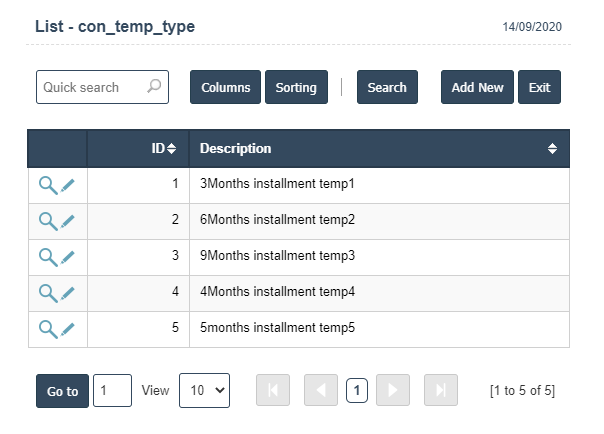Open details magnifier for 6Months installment temp2
The height and width of the screenshot is (434, 604).
click(x=47, y=221)
